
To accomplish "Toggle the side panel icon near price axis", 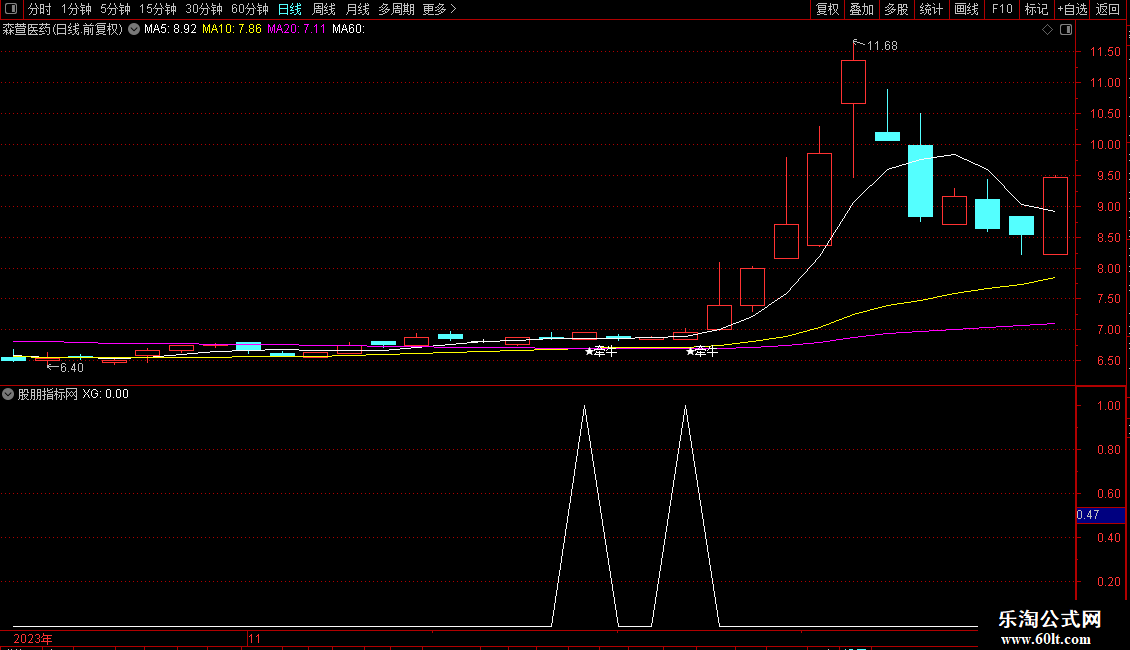I will click(1066, 30).
